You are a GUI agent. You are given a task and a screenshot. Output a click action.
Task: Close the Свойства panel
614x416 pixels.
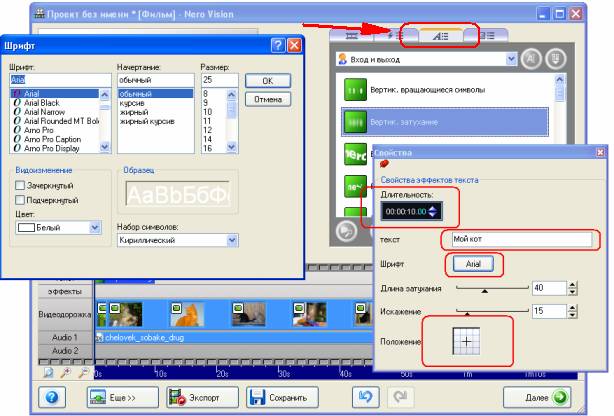[600, 152]
